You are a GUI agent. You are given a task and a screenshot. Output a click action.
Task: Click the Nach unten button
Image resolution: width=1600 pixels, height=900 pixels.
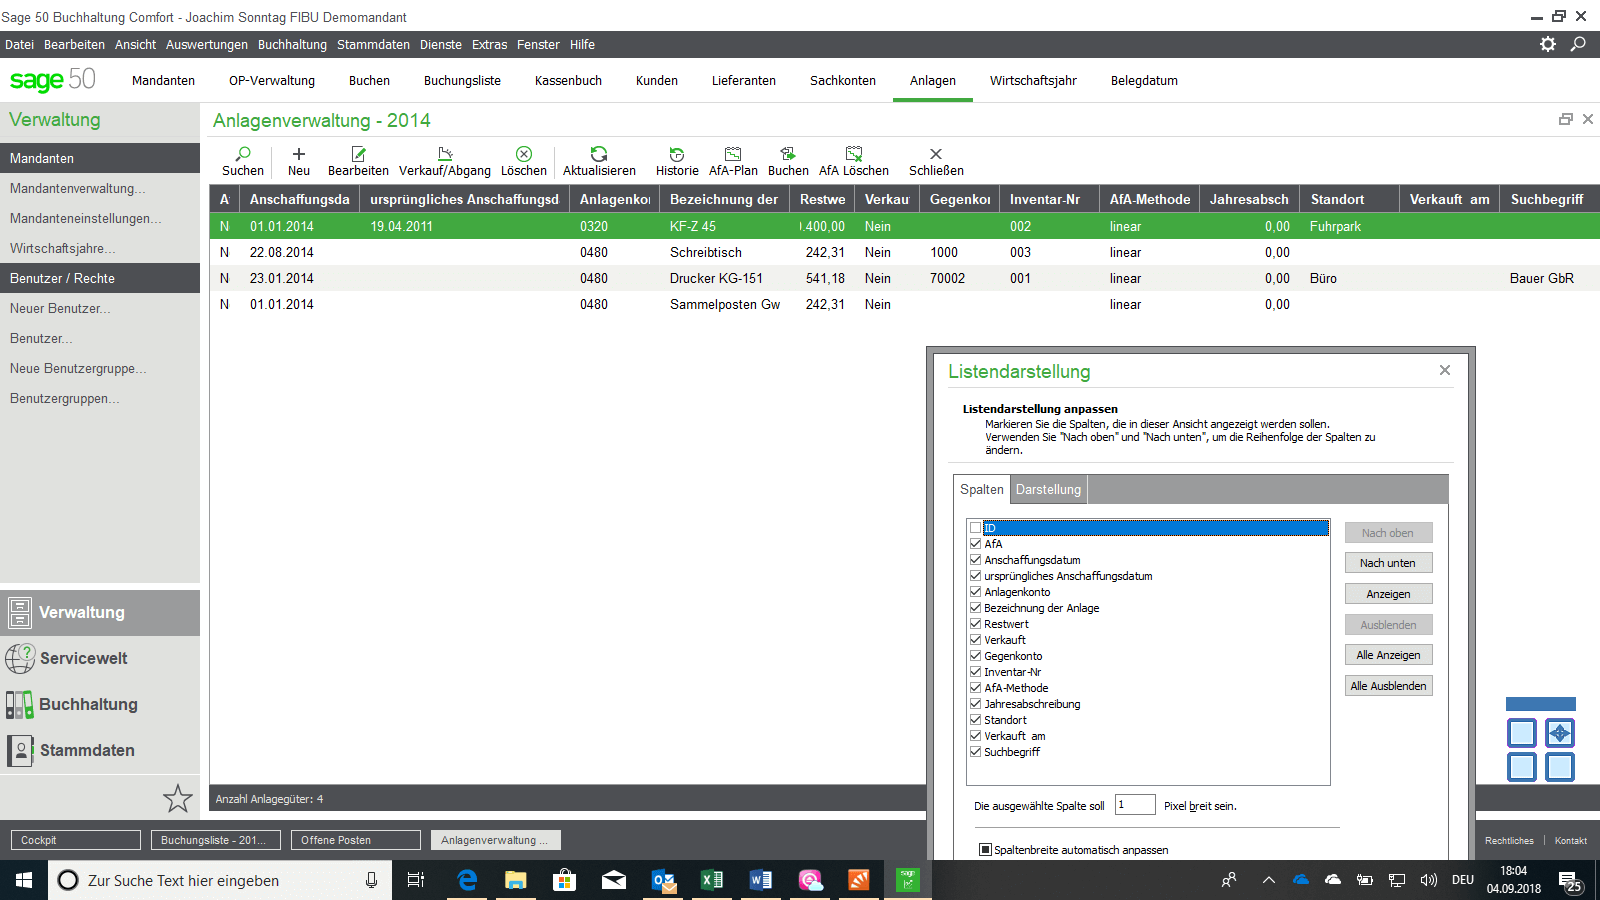pos(1388,563)
